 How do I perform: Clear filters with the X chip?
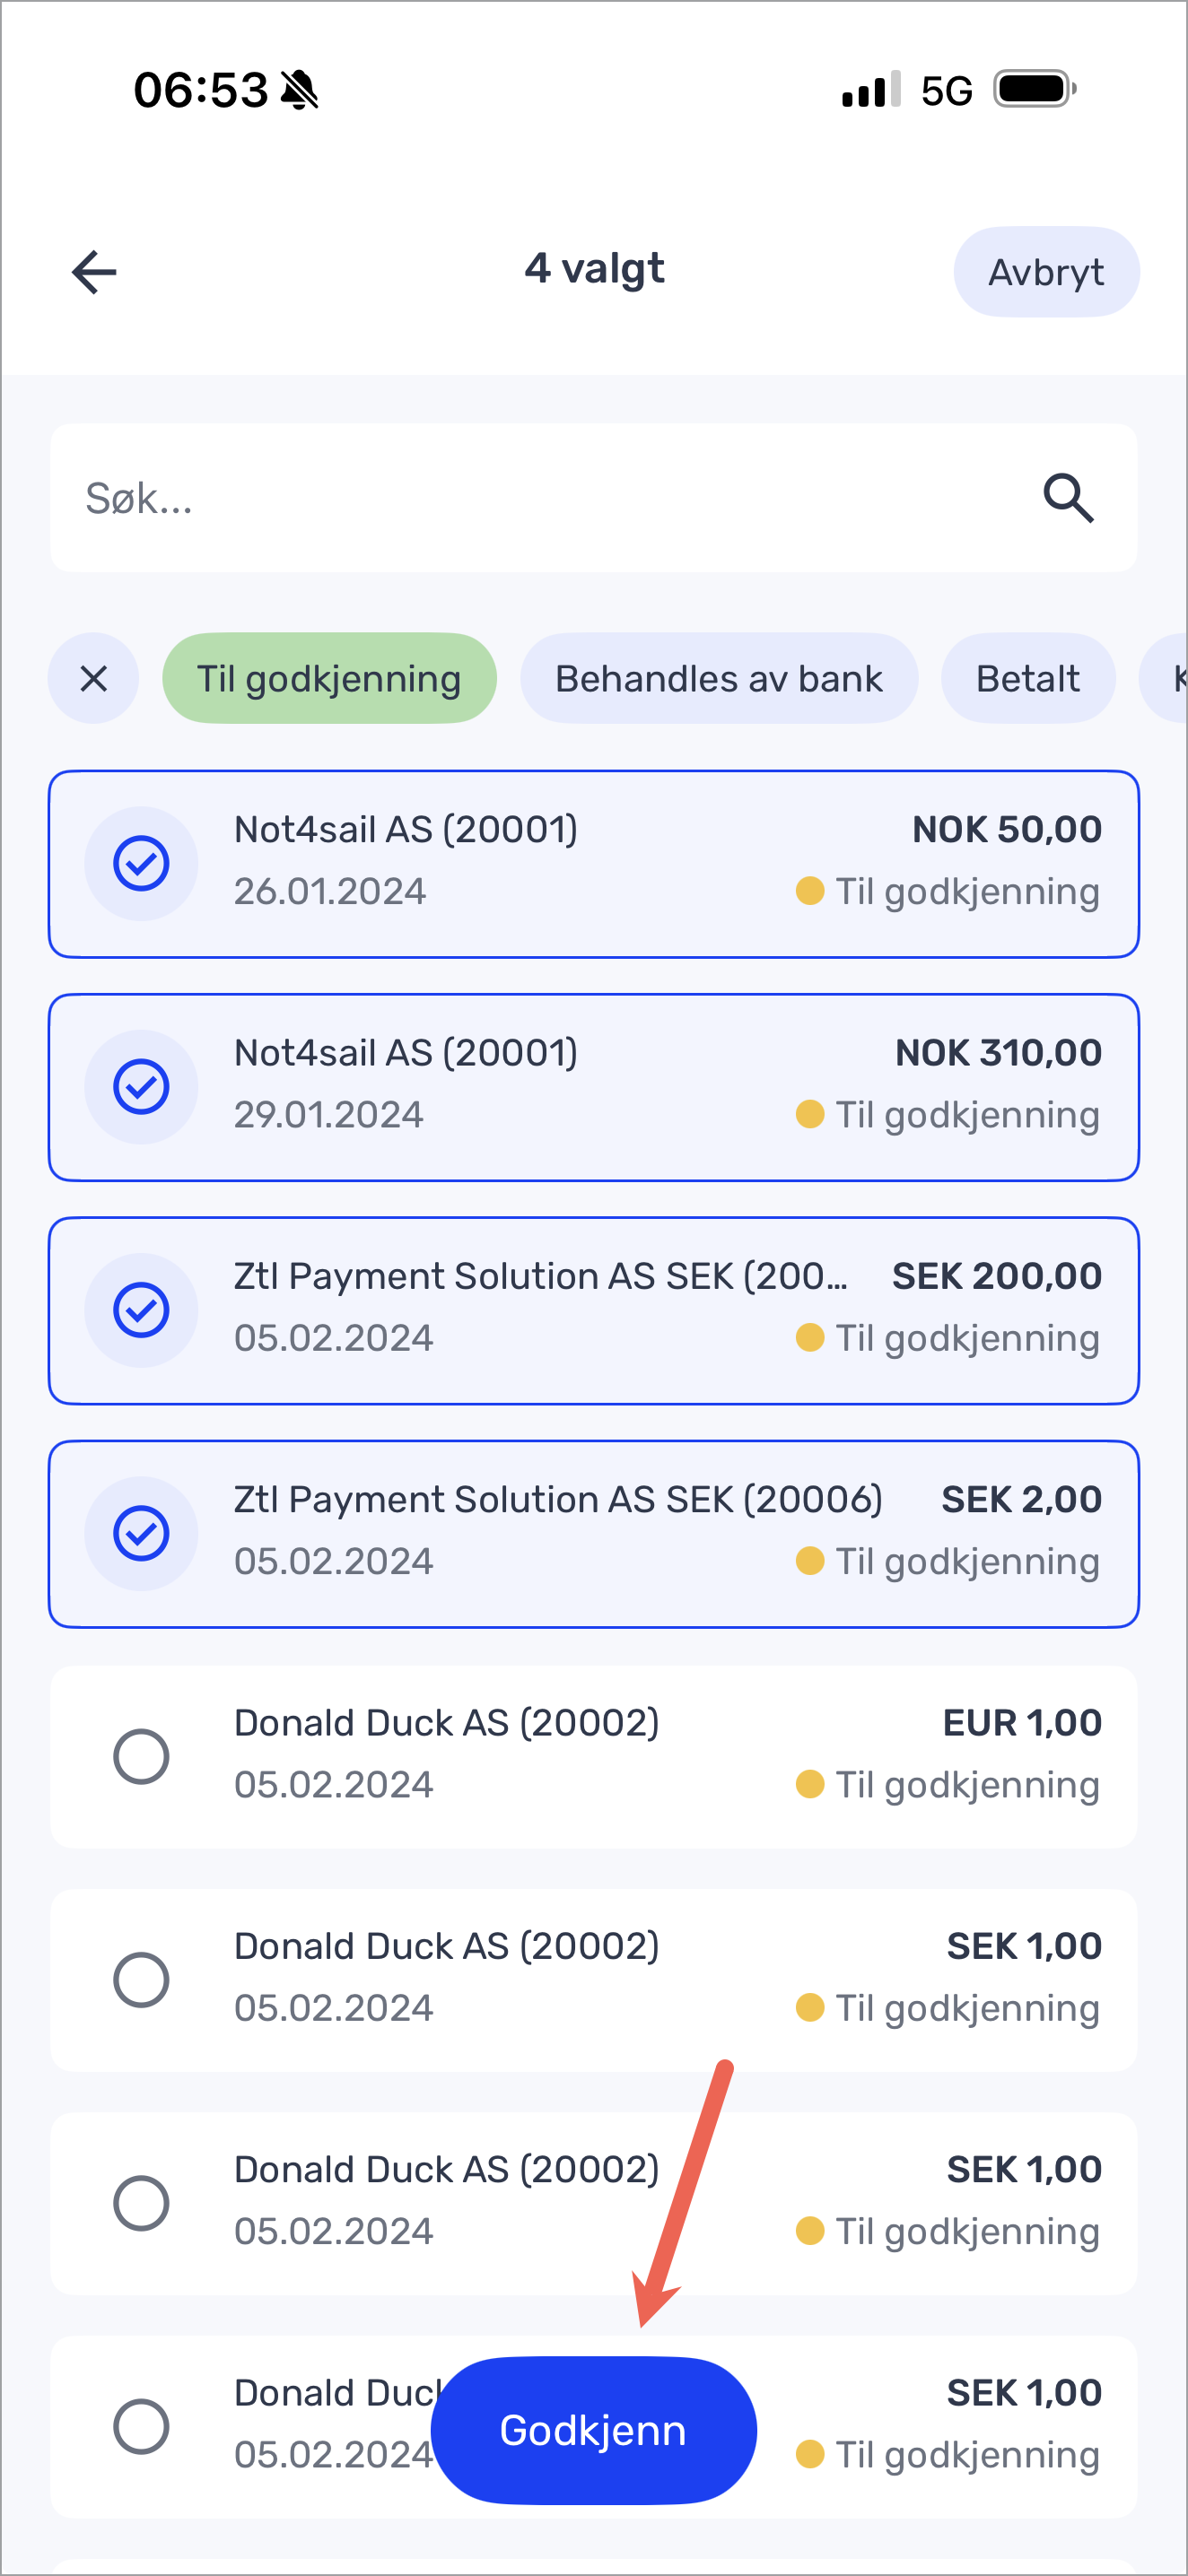click(x=94, y=679)
